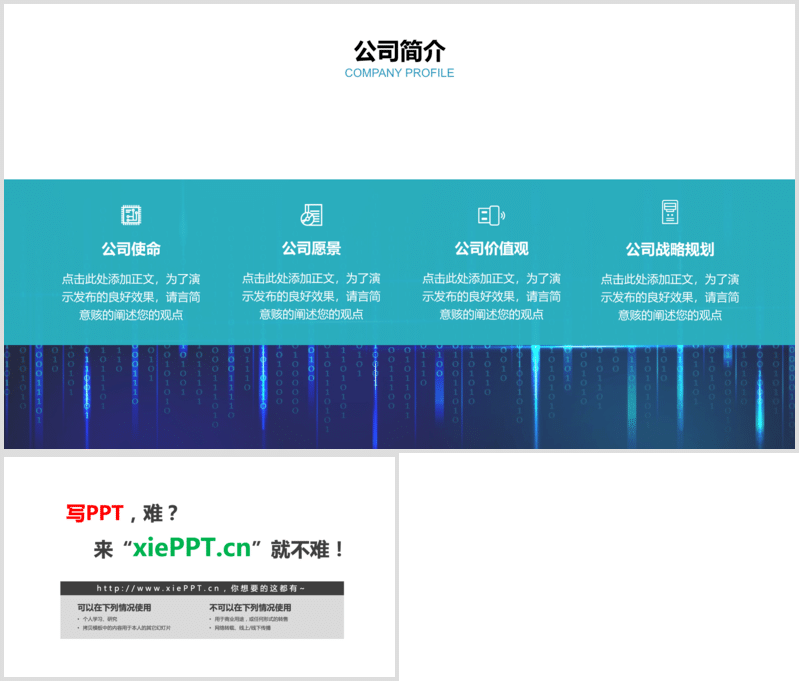Click the chart document icon above 公司愿景
The image size is (800, 681).
[x=311, y=215]
